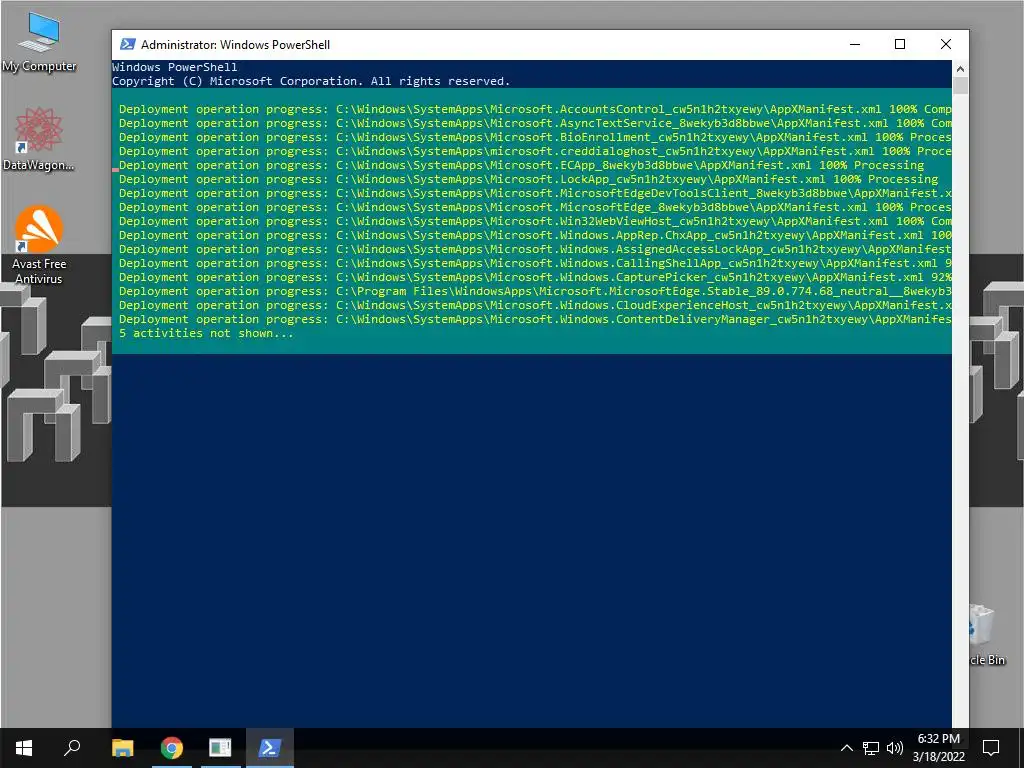The image size is (1024, 768).
Task: Select the DataWagon desktop shortcut
Action: (x=39, y=139)
